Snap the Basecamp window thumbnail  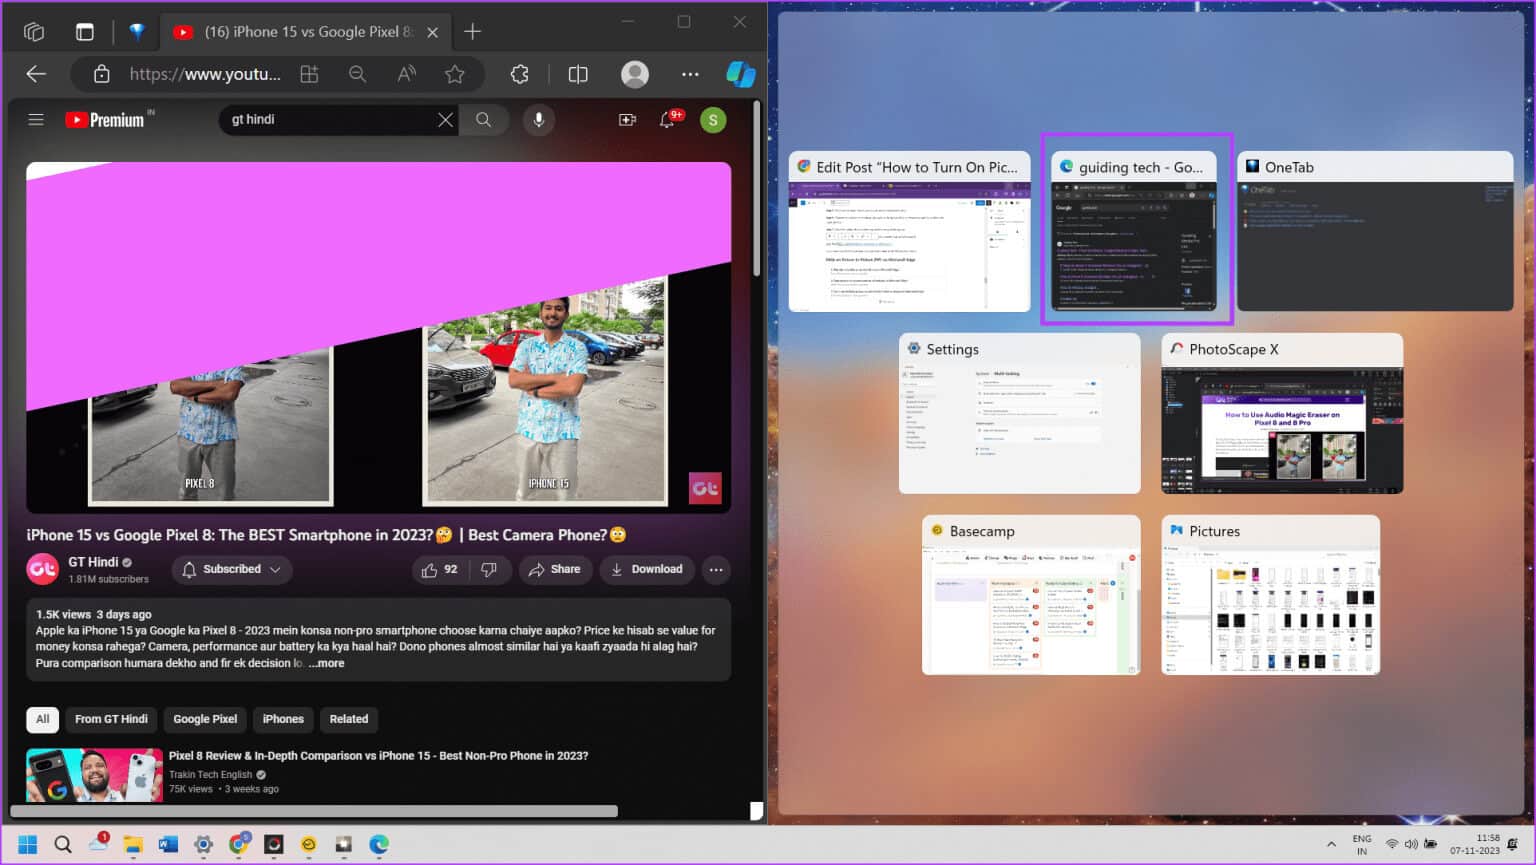pos(1031,595)
